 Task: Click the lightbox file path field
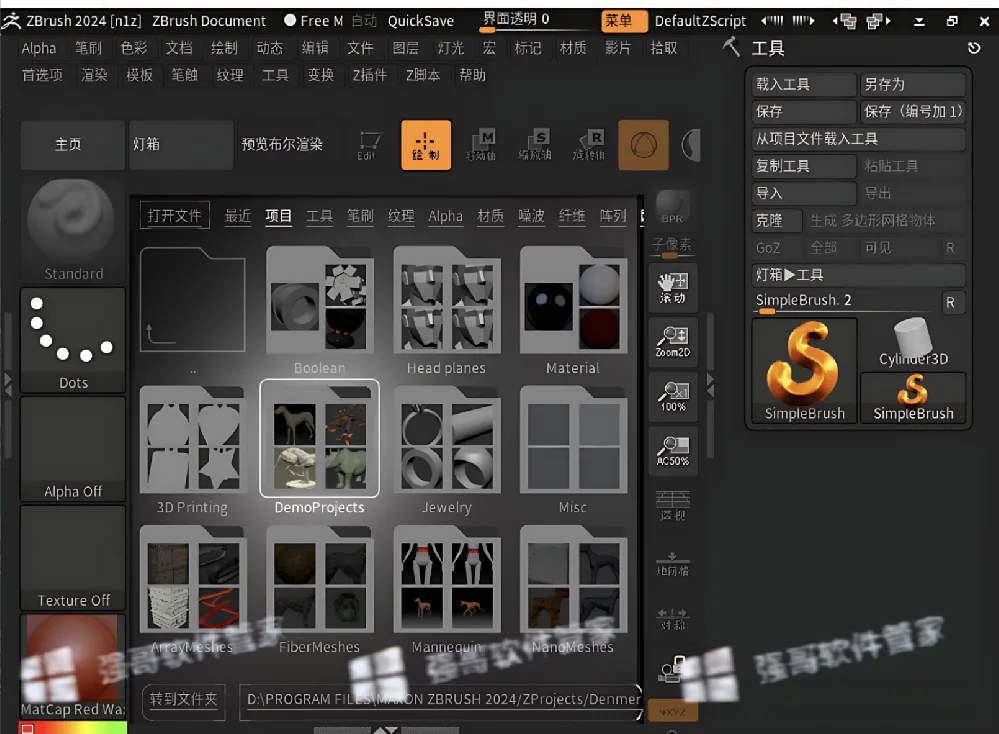click(x=441, y=700)
